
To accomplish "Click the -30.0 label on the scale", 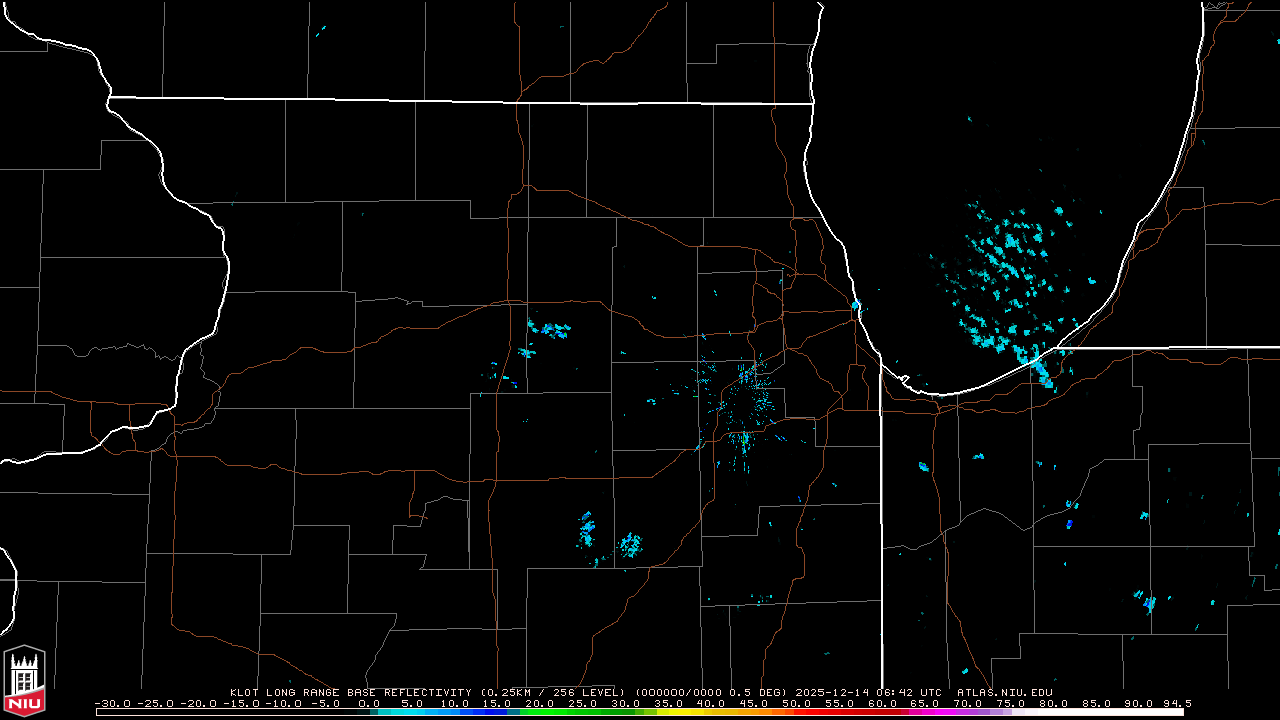I will click(112, 703).
